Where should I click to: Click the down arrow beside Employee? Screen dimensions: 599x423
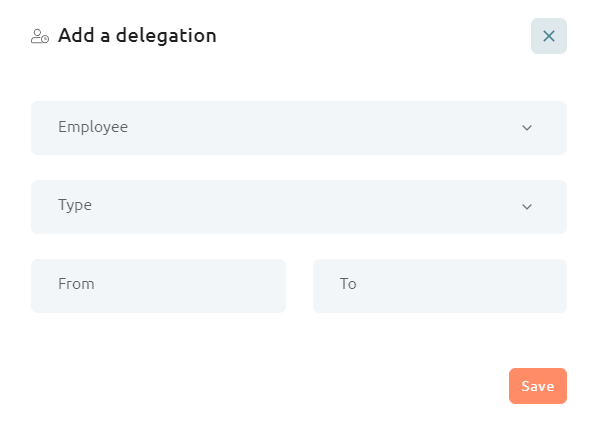pos(527,128)
